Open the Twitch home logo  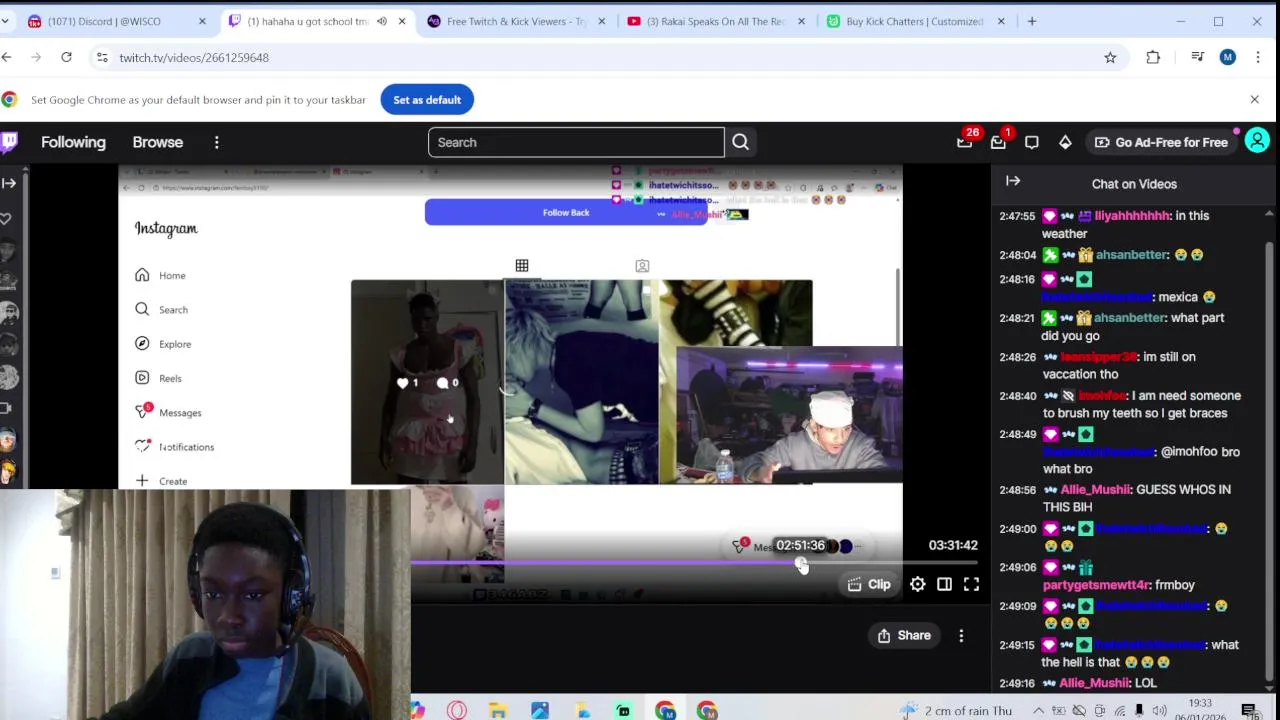tap(9, 142)
